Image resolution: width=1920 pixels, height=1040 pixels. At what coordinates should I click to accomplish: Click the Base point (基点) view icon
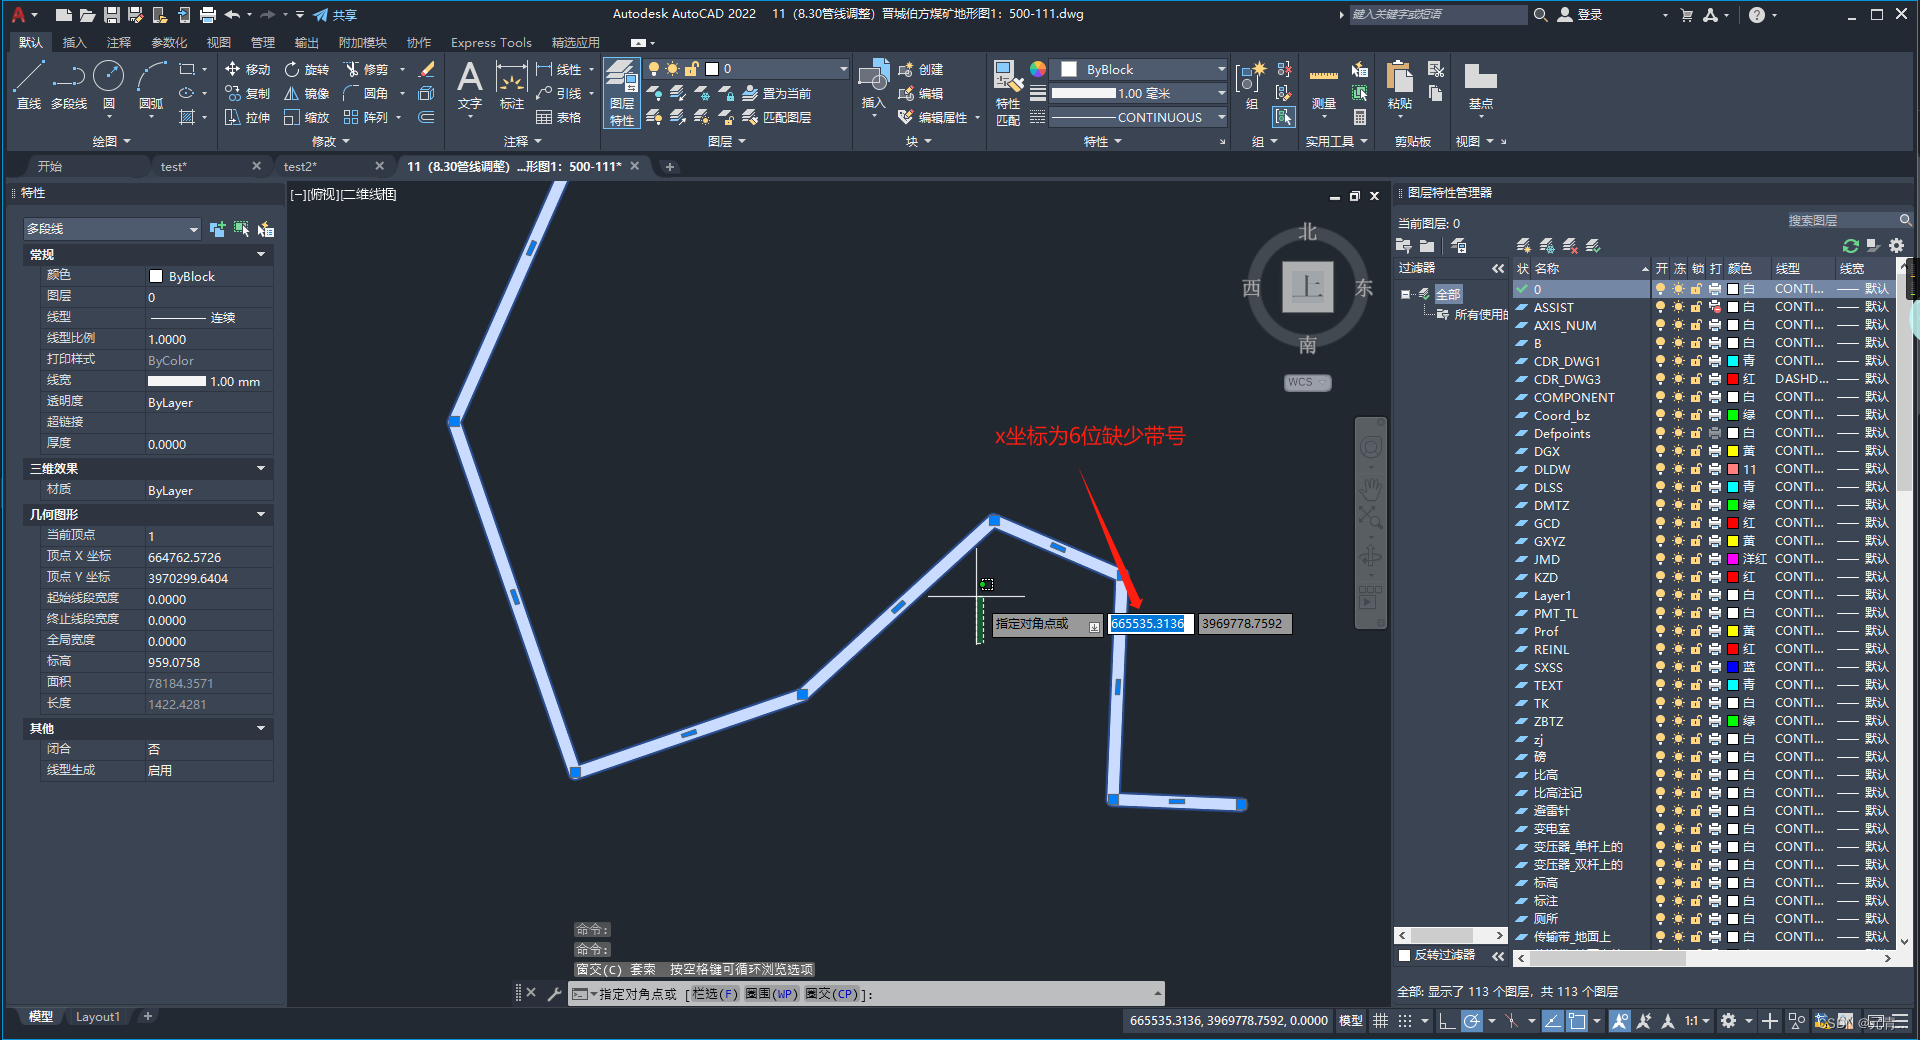[1480, 85]
